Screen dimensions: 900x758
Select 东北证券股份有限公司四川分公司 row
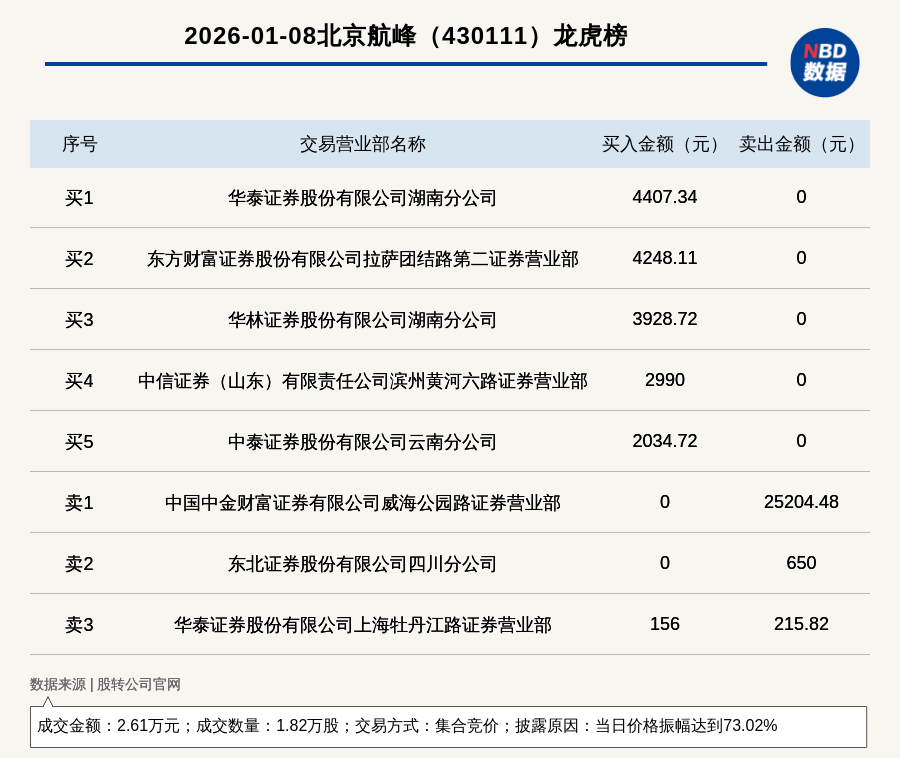pyautogui.click(x=362, y=564)
